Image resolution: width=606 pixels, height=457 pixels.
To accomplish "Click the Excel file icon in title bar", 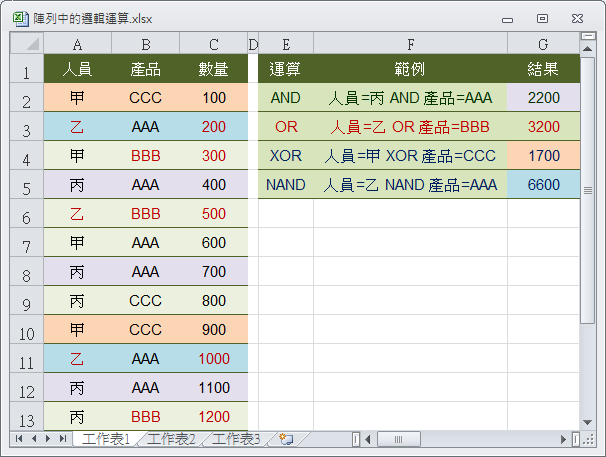I will 20,19.
